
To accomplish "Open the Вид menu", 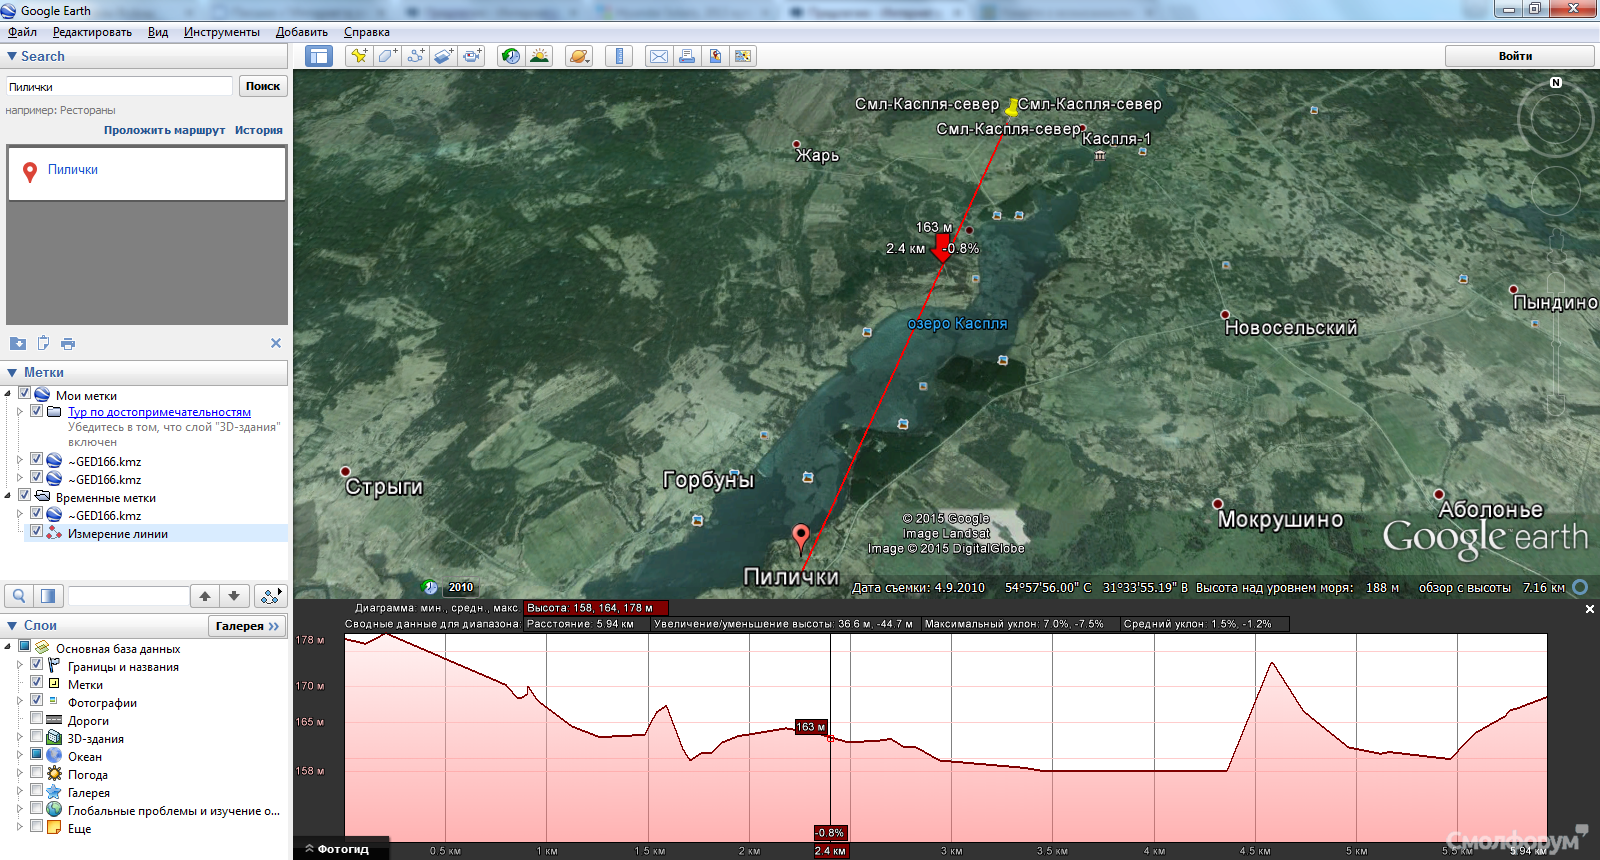I will (x=158, y=32).
